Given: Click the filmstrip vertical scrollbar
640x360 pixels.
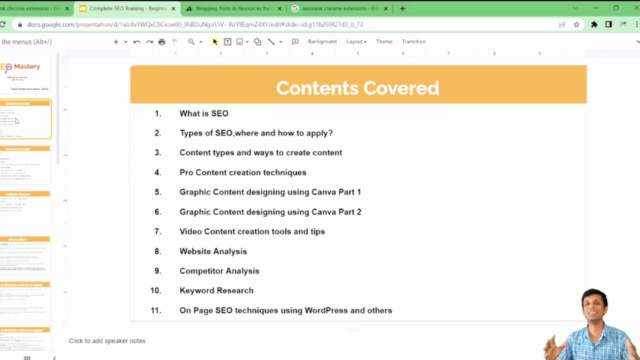Looking at the screenshot, I should tap(58, 109).
